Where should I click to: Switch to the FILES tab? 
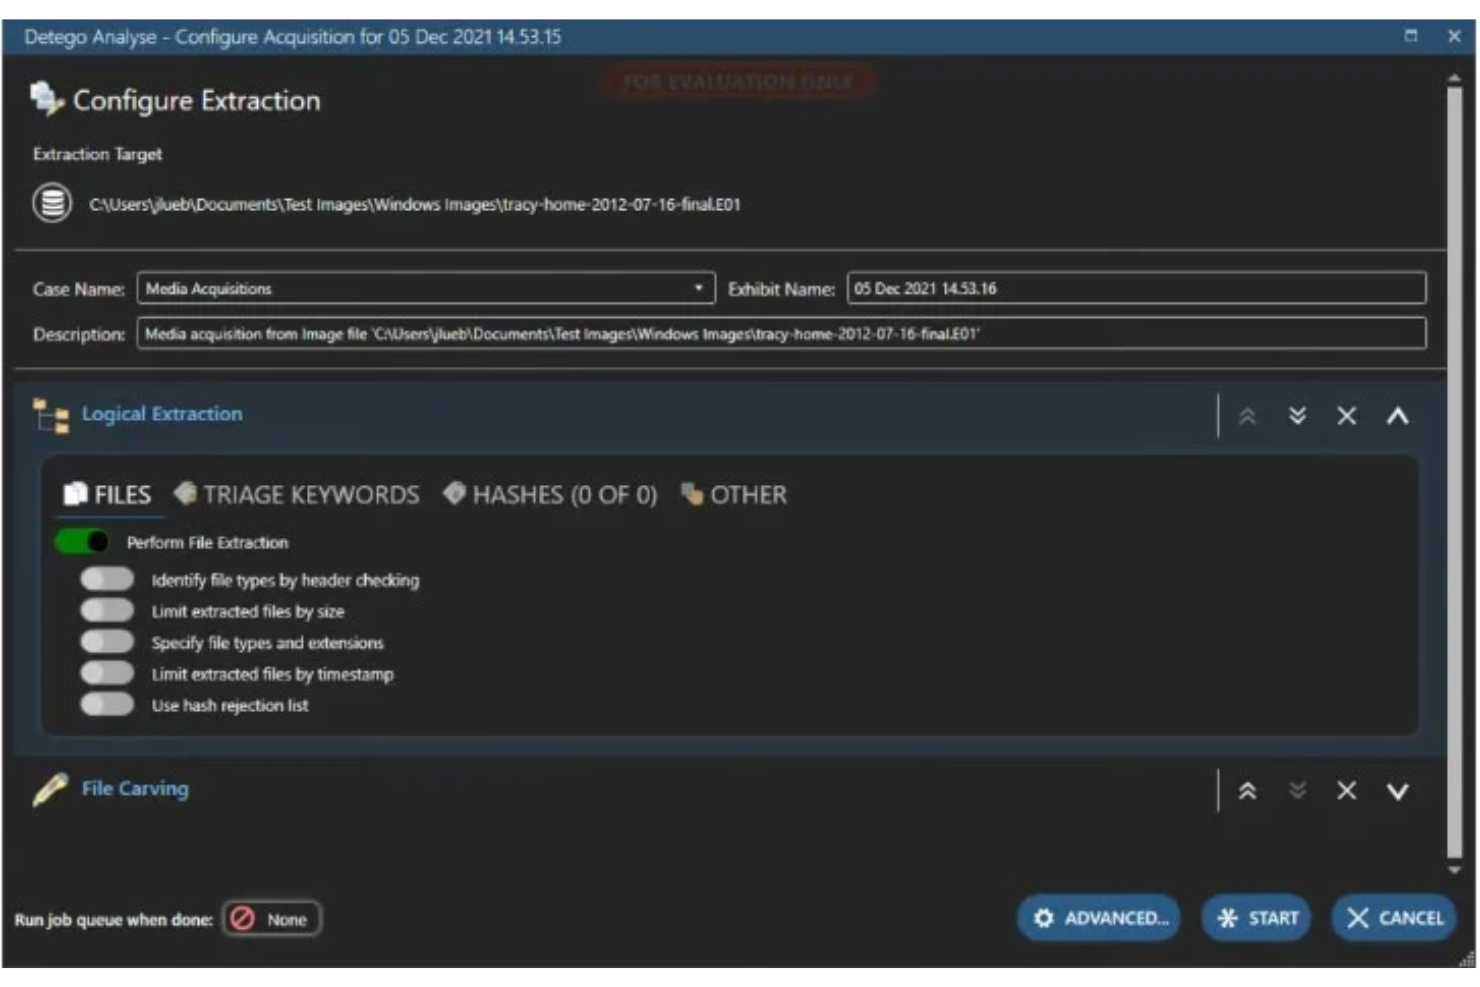point(107,495)
